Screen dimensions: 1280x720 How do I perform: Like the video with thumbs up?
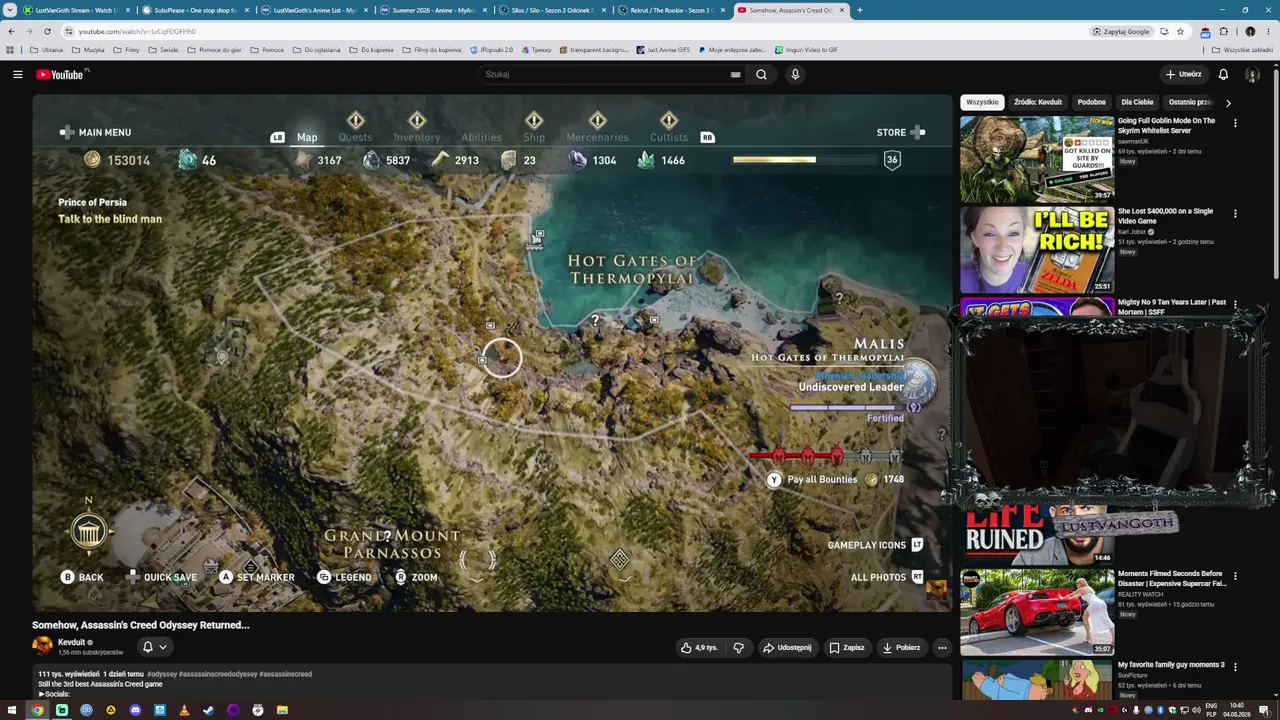pos(699,647)
